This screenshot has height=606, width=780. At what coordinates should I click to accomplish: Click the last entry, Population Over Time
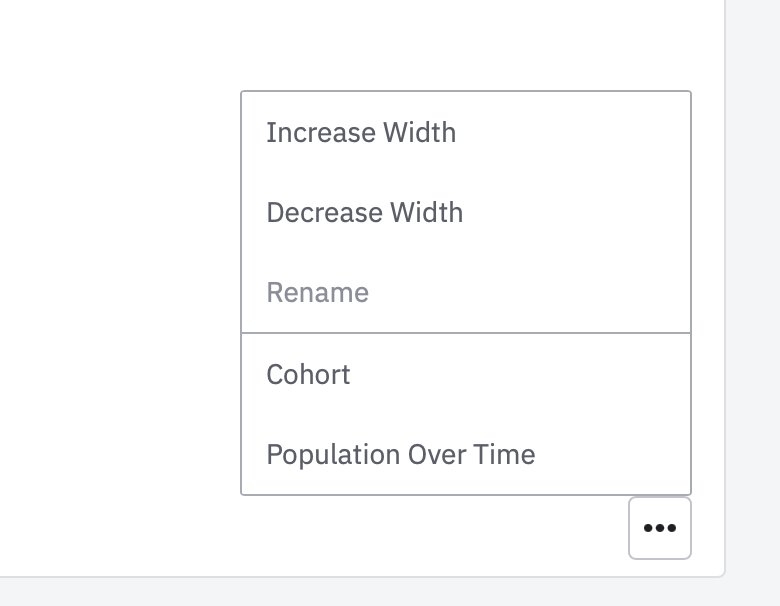tap(401, 455)
